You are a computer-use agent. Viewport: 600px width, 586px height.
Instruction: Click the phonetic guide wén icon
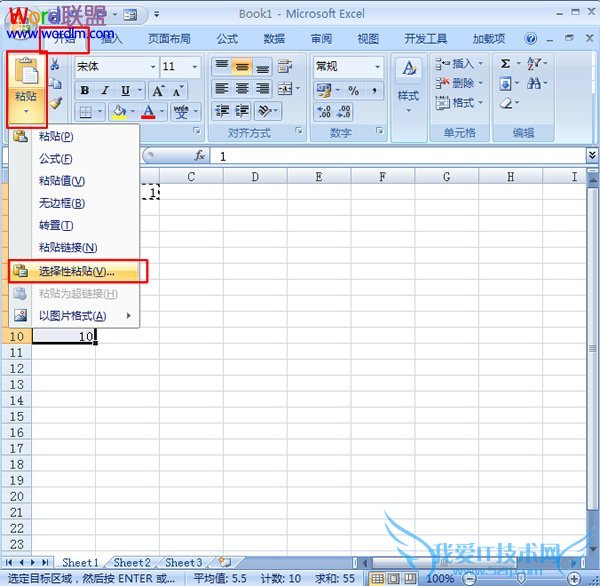click(x=181, y=112)
